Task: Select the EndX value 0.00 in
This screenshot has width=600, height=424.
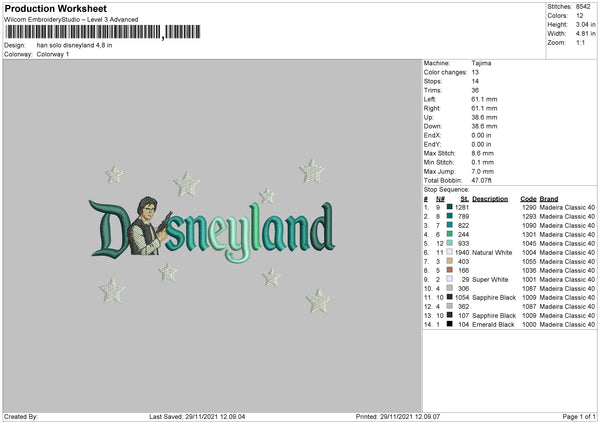Action: click(481, 135)
